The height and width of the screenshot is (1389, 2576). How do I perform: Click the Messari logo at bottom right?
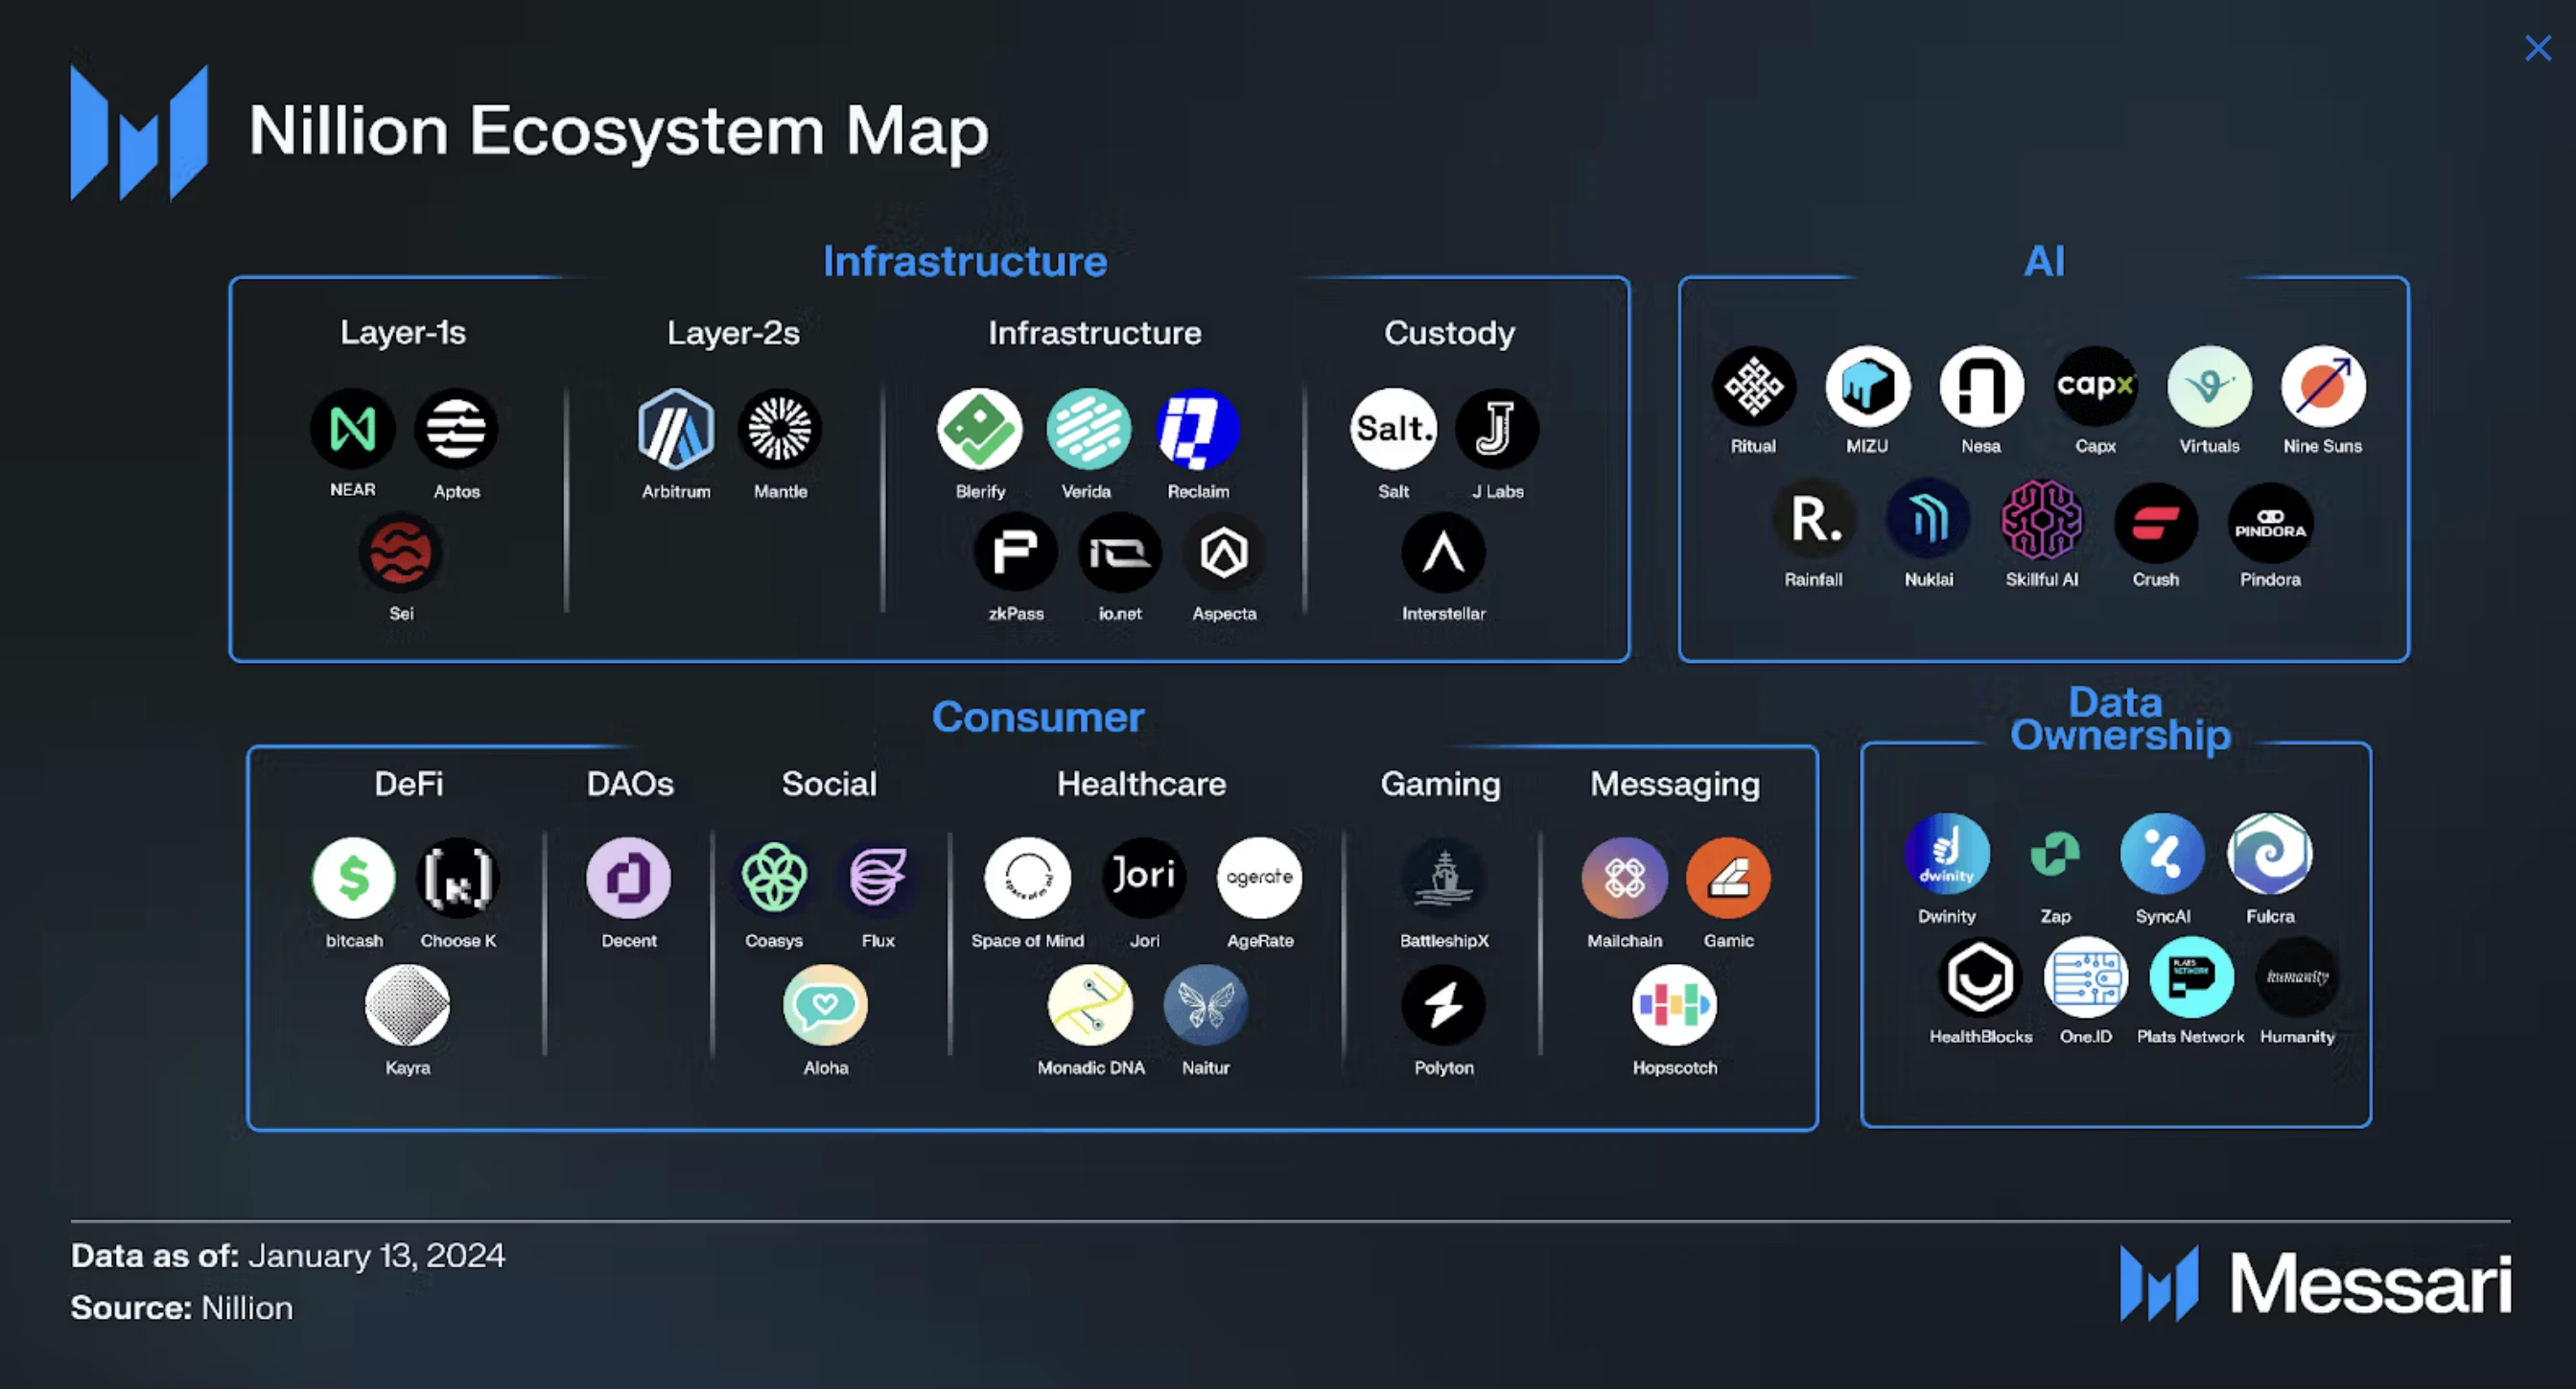tap(2315, 1284)
